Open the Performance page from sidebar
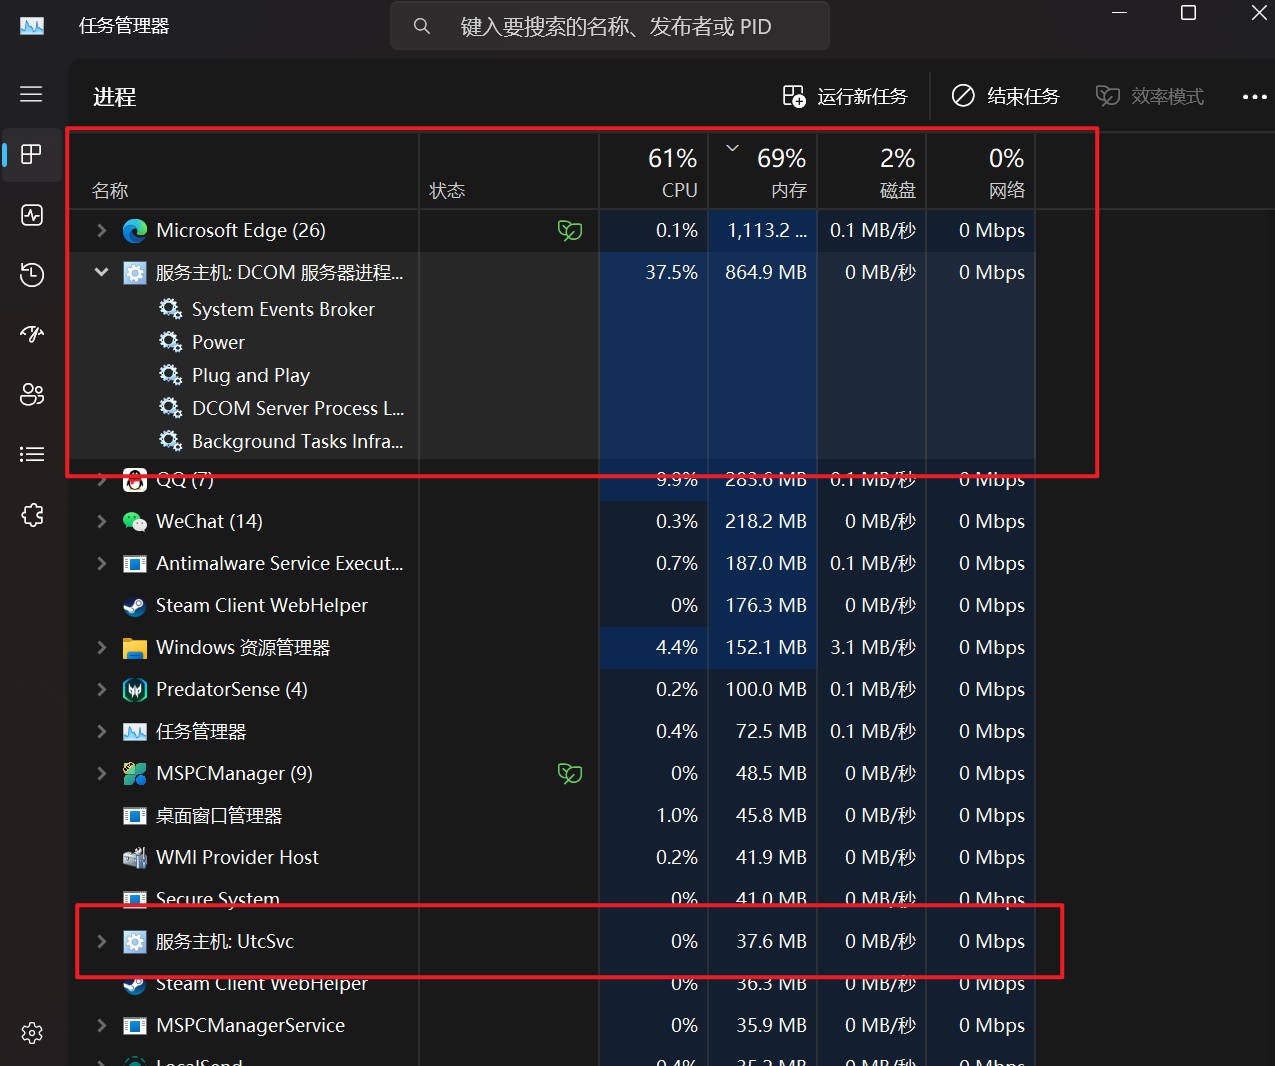This screenshot has width=1275, height=1066. coord(32,215)
